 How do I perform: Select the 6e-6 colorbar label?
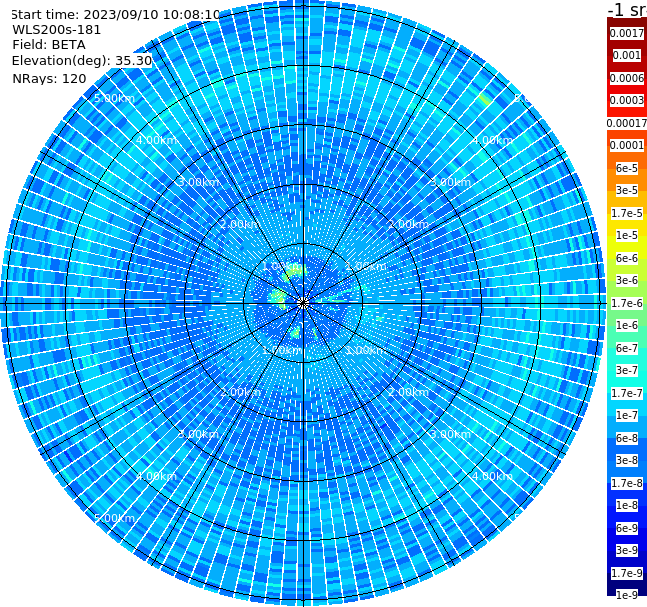[627, 258]
